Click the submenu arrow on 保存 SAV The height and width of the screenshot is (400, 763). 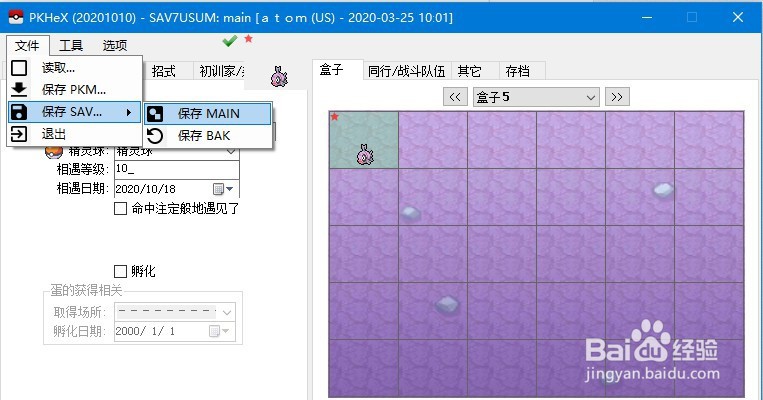click(x=128, y=112)
